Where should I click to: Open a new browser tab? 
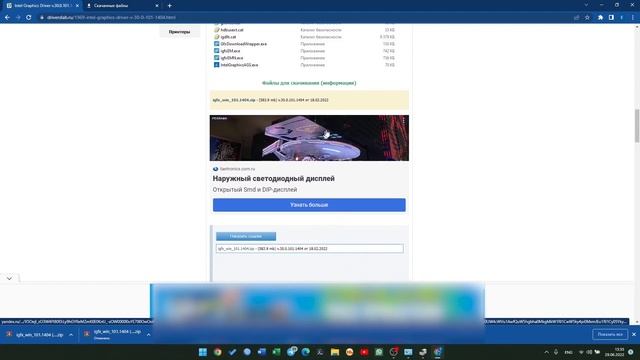pyautogui.click(x=169, y=6)
